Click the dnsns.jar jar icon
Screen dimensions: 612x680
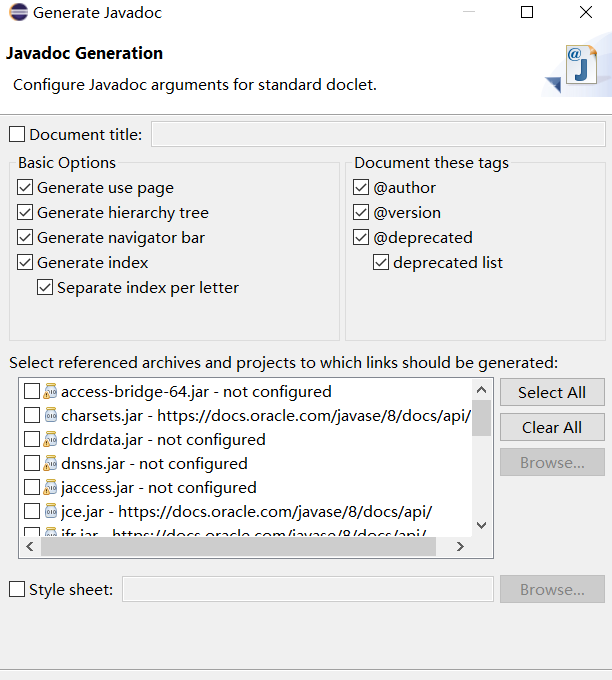tap(51, 464)
